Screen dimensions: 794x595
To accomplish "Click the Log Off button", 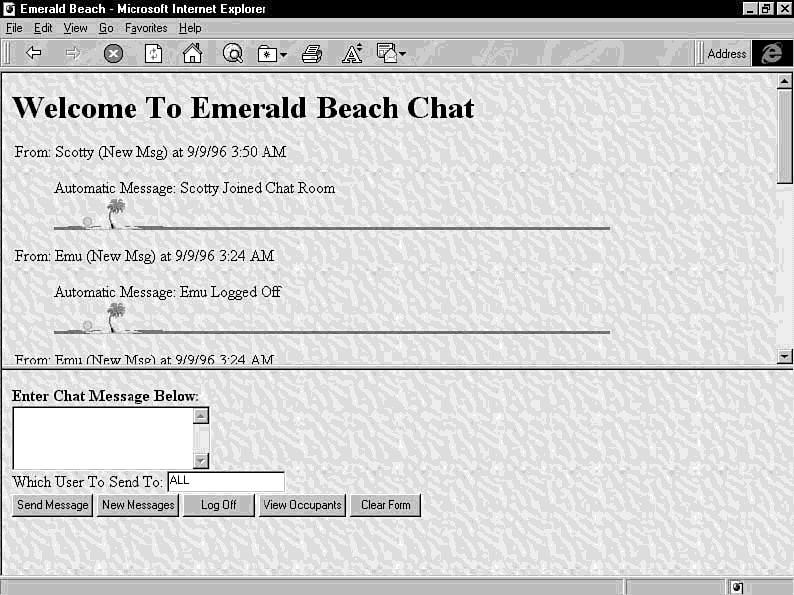I will pos(218,505).
